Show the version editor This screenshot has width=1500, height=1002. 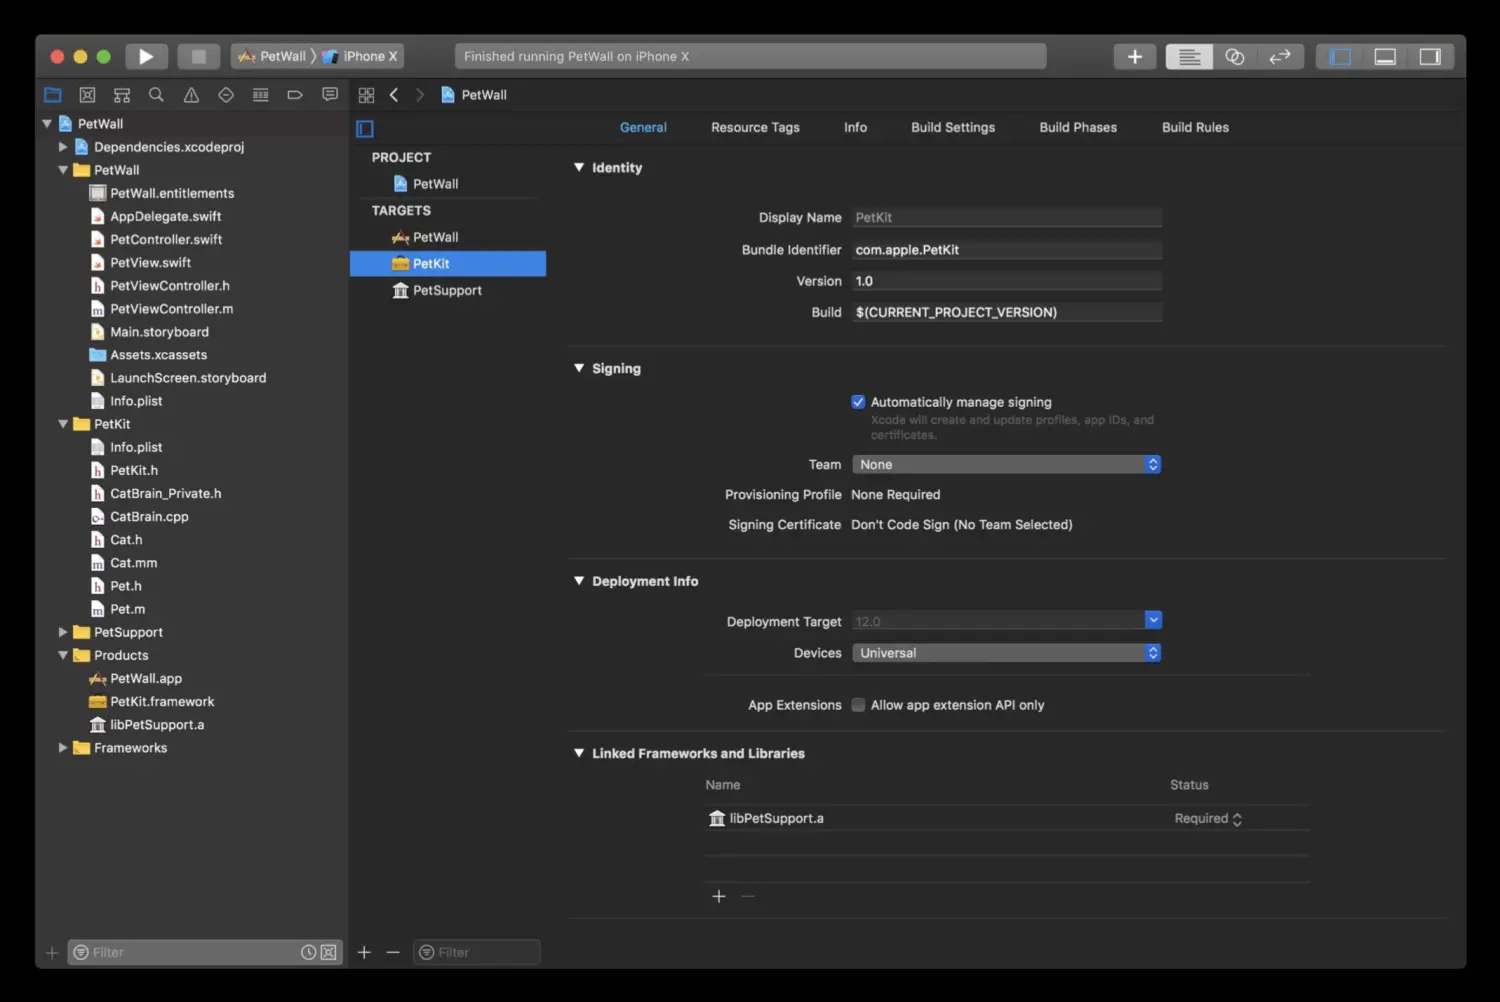click(x=1280, y=57)
